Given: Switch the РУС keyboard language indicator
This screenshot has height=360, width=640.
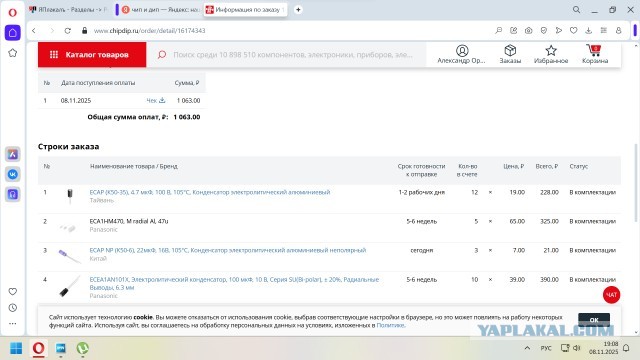Looking at the screenshot, I should coord(546,348).
